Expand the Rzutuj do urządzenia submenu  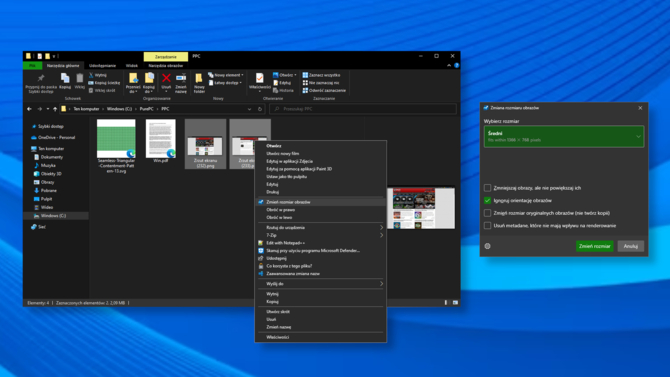tap(320, 227)
